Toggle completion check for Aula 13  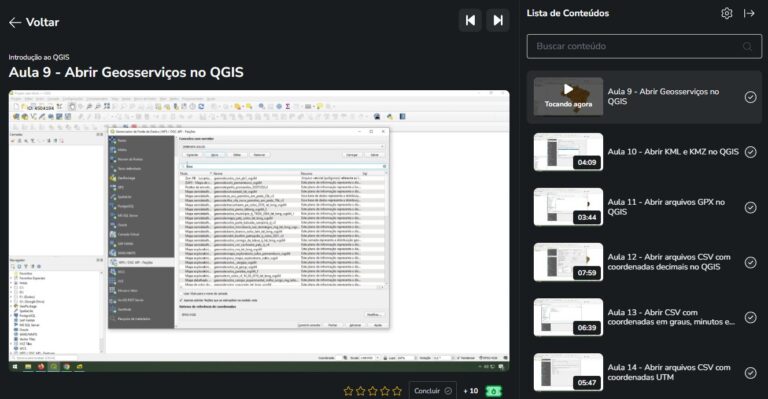pos(750,317)
